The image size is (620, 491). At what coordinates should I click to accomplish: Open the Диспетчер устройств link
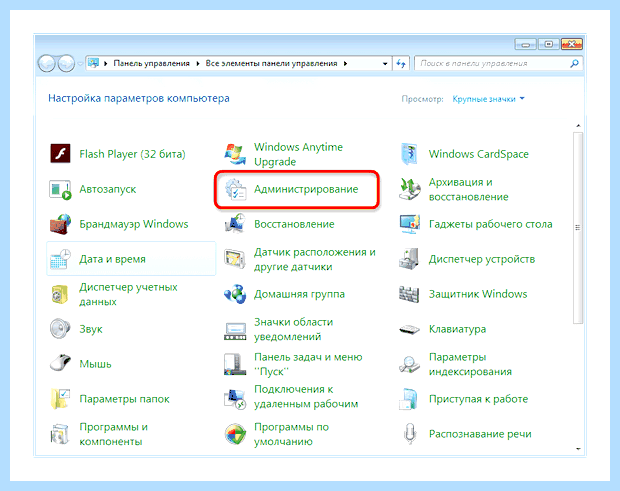[482, 259]
